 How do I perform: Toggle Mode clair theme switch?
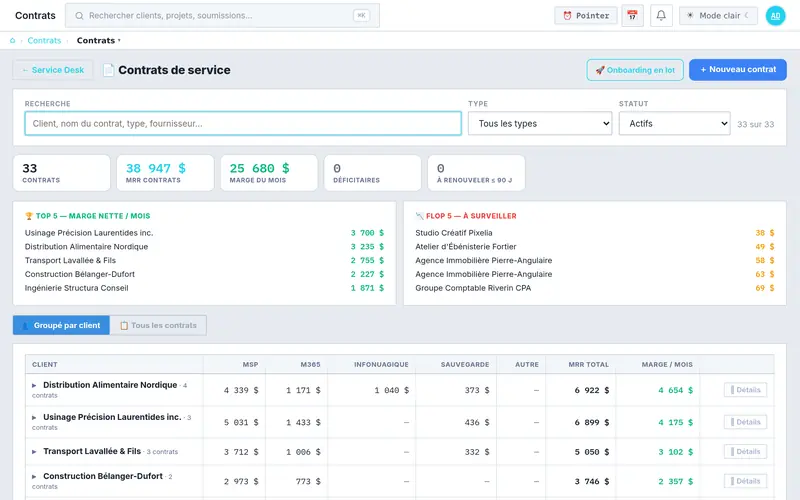[x=718, y=16]
